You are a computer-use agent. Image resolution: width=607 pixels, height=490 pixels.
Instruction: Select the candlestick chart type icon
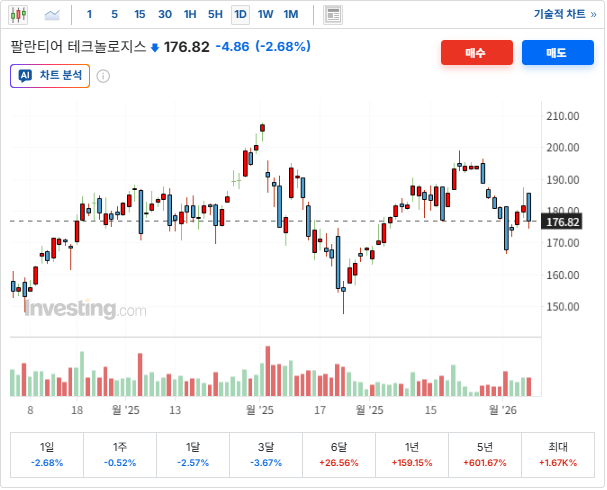pos(18,15)
